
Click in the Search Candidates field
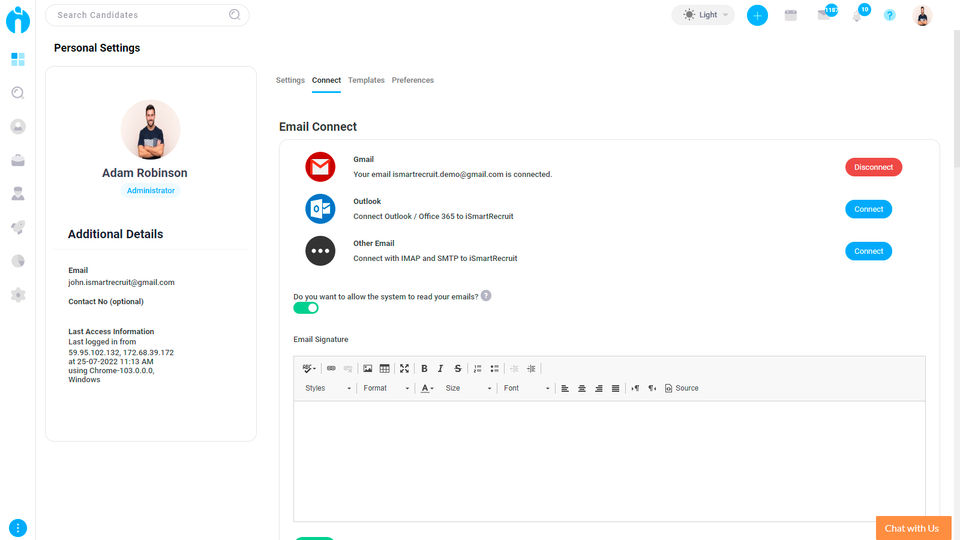[147, 15]
